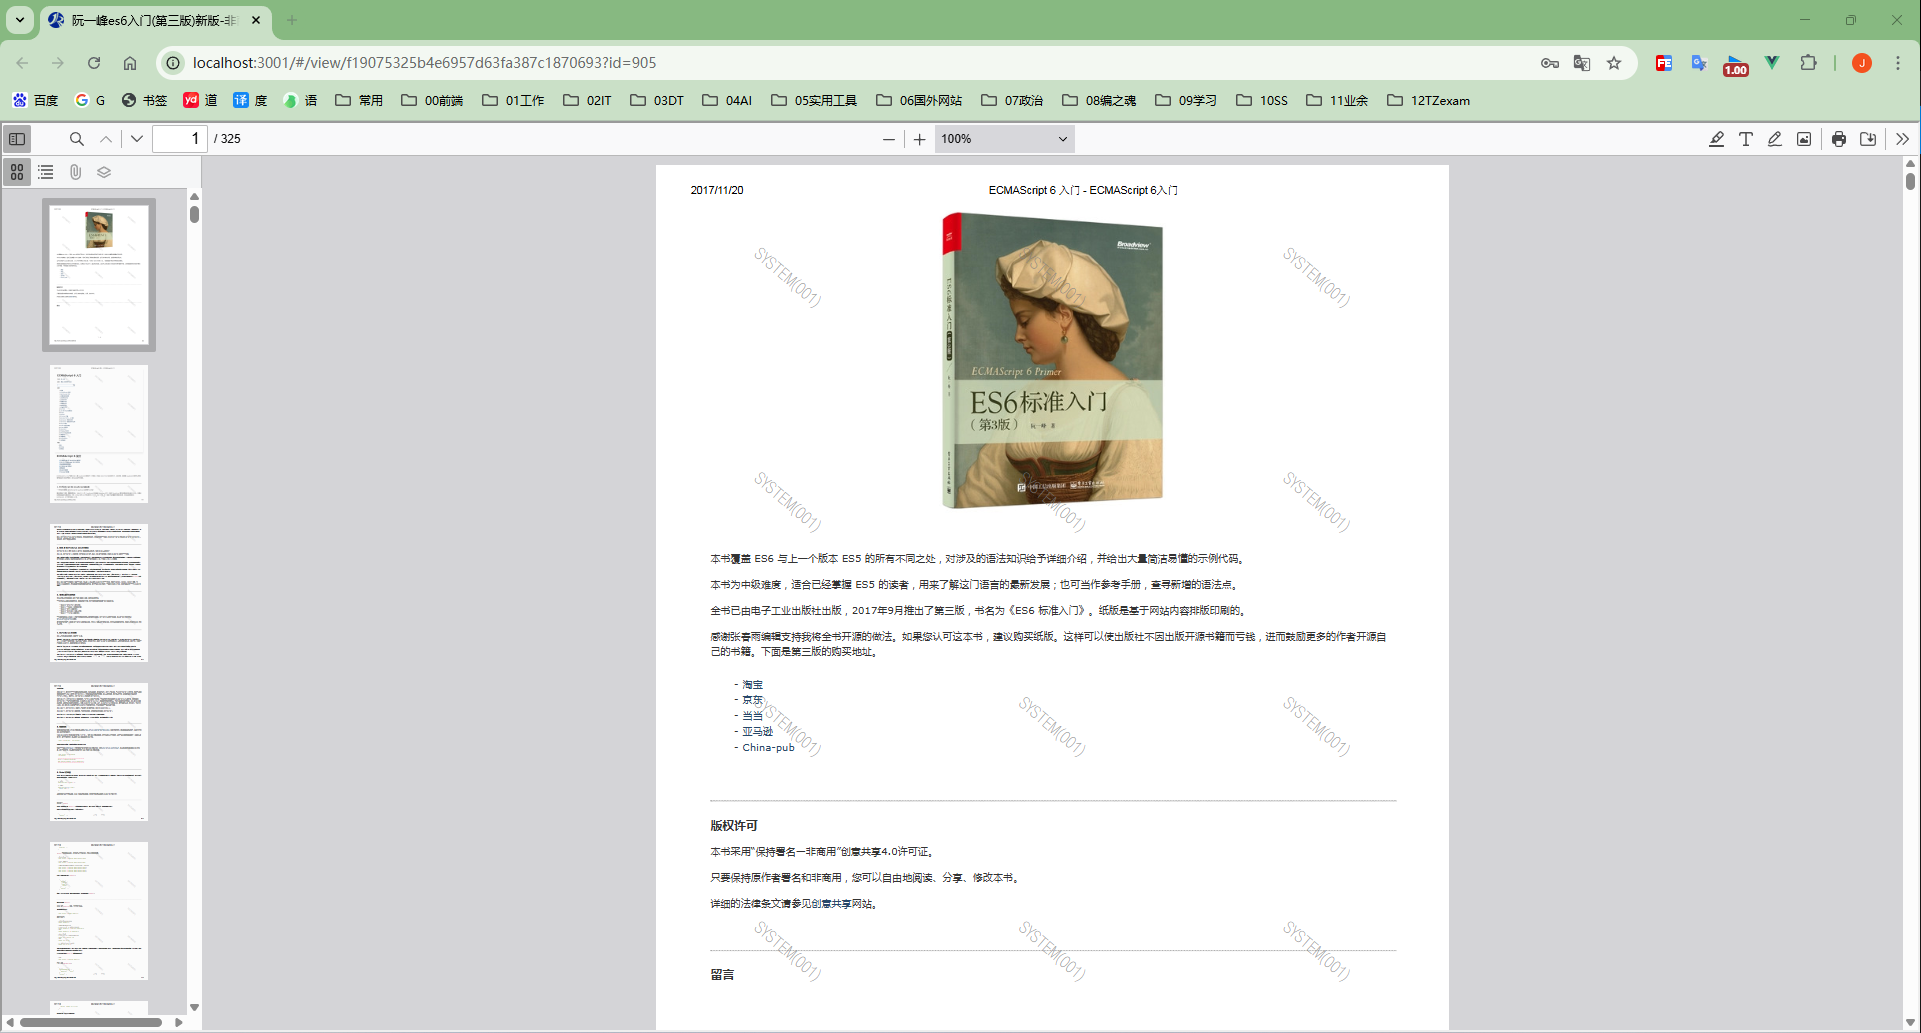Screen dimensions: 1921x1033
Task: Click the 淘宝 purchase link
Action: pos(752,685)
